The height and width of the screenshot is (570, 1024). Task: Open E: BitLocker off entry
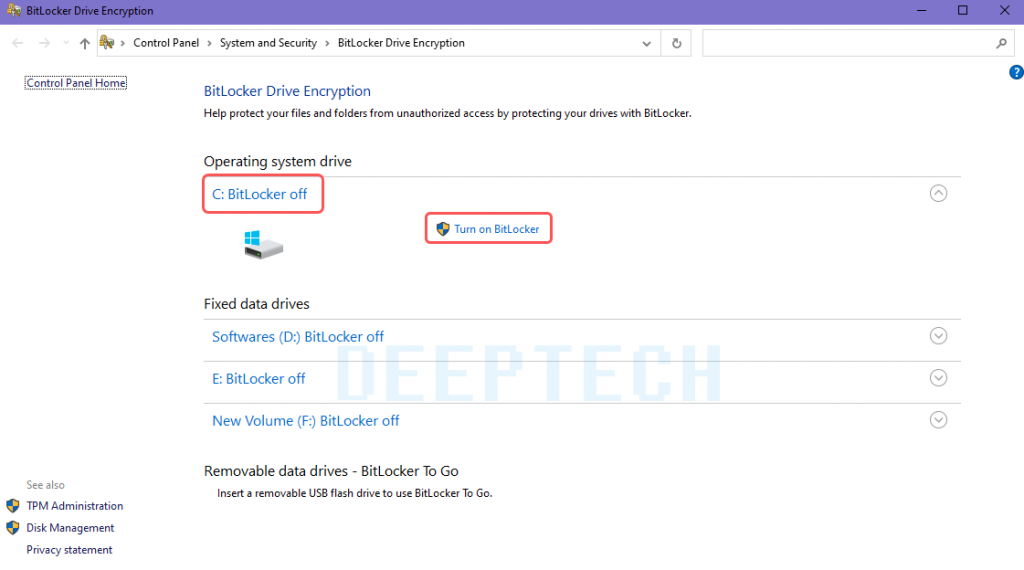(x=259, y=379)
